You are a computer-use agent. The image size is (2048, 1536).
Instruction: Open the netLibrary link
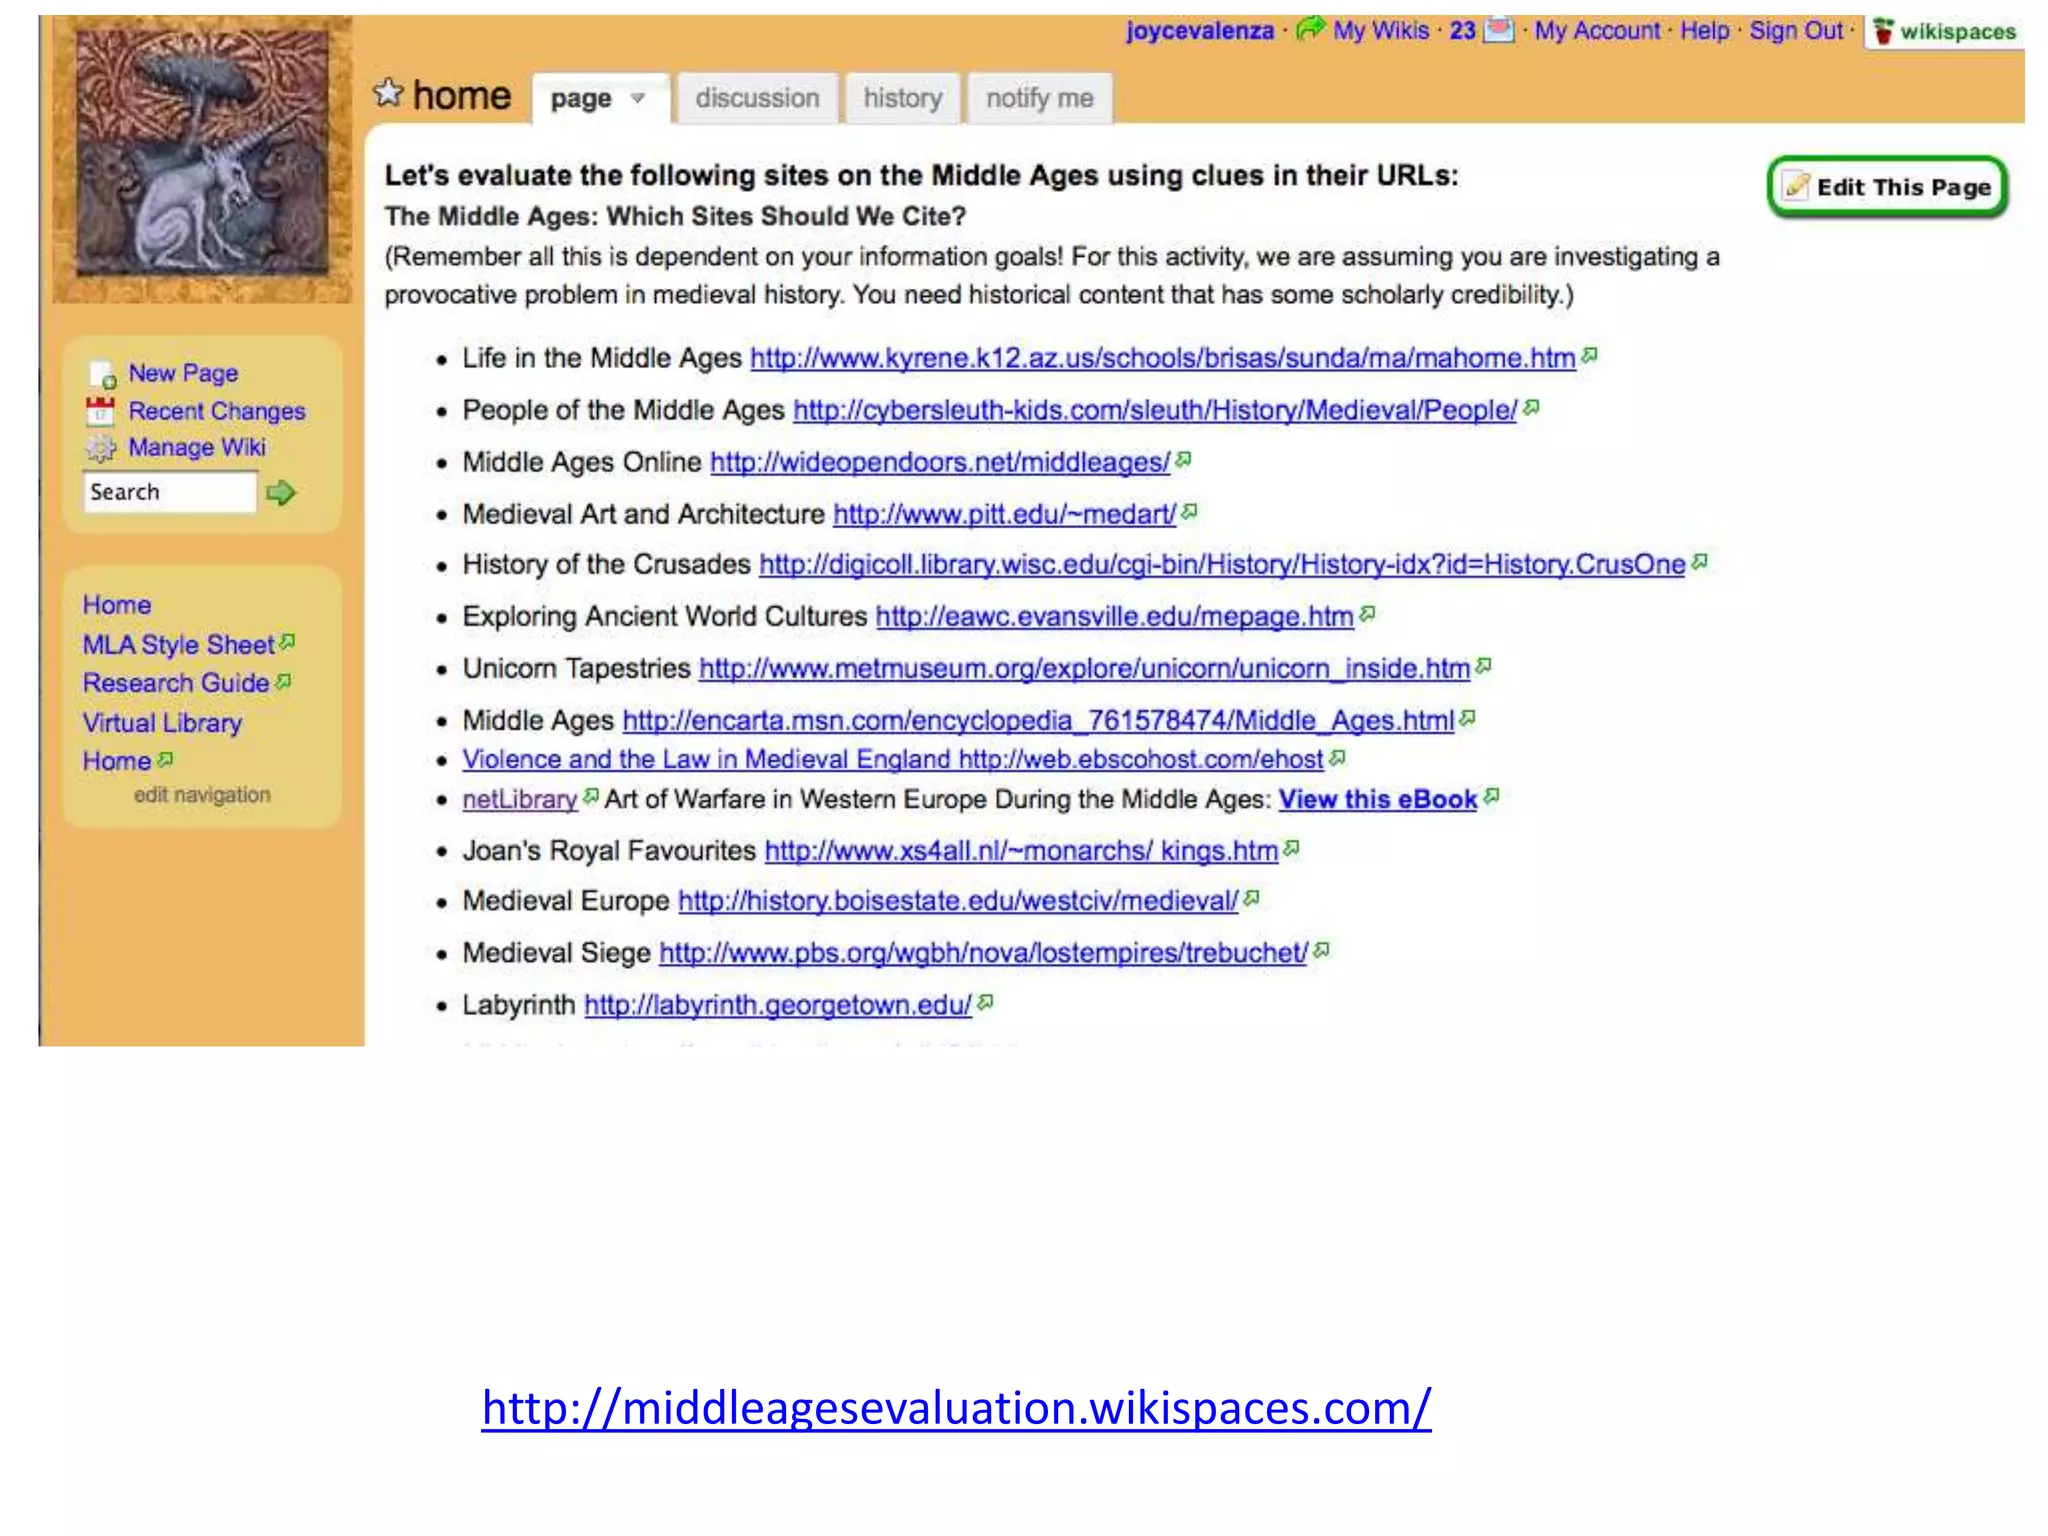(520, 799)
